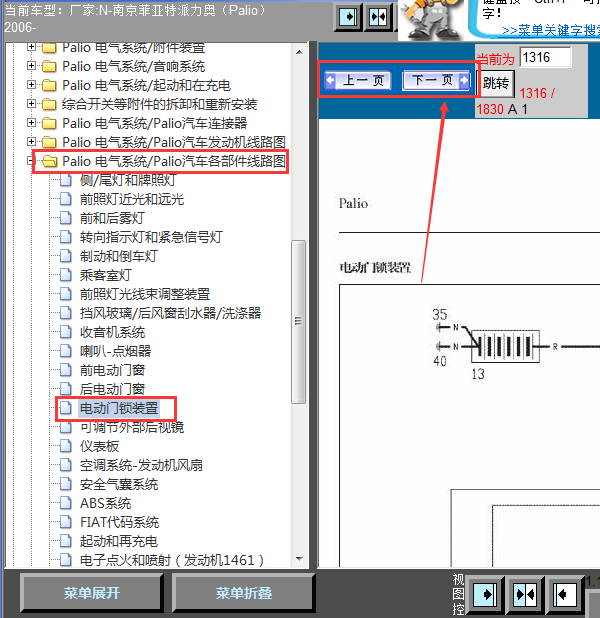Open 侧/尾灯和牌照灯 document
The image size is (600, 618).
tap(128, 180)
